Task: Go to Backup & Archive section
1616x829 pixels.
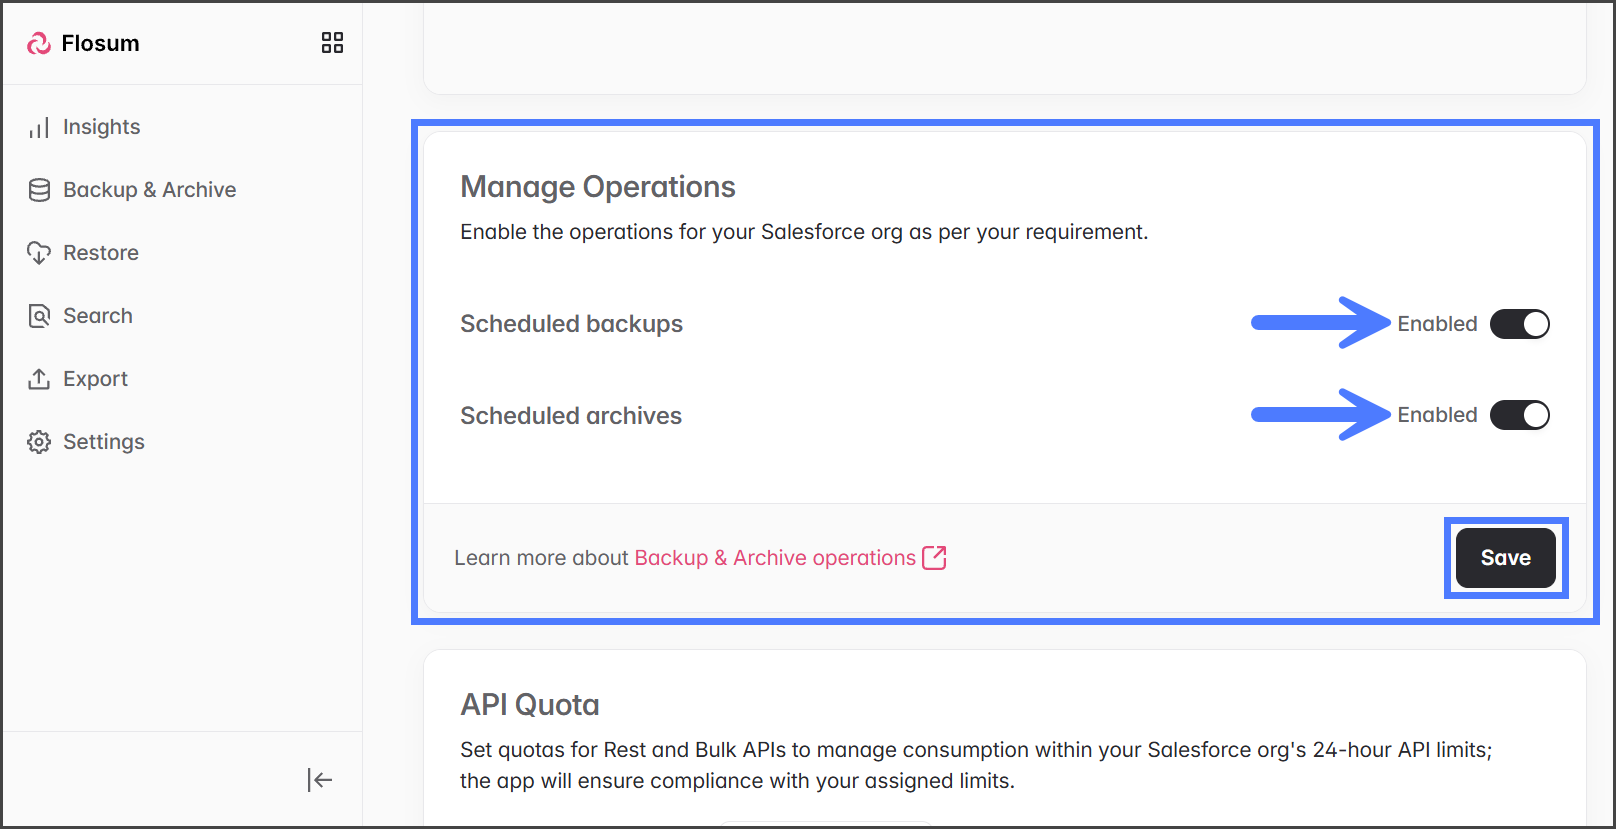Action: (x=149, y=190)
